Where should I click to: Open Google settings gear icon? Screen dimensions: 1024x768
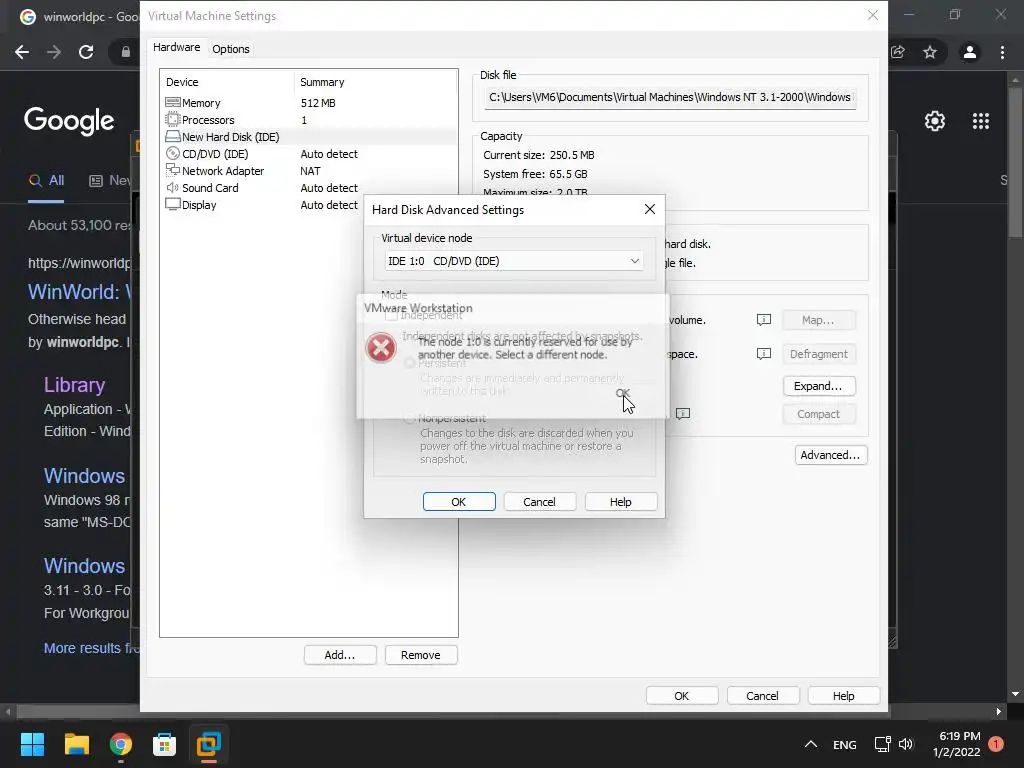tap(935, 121)
